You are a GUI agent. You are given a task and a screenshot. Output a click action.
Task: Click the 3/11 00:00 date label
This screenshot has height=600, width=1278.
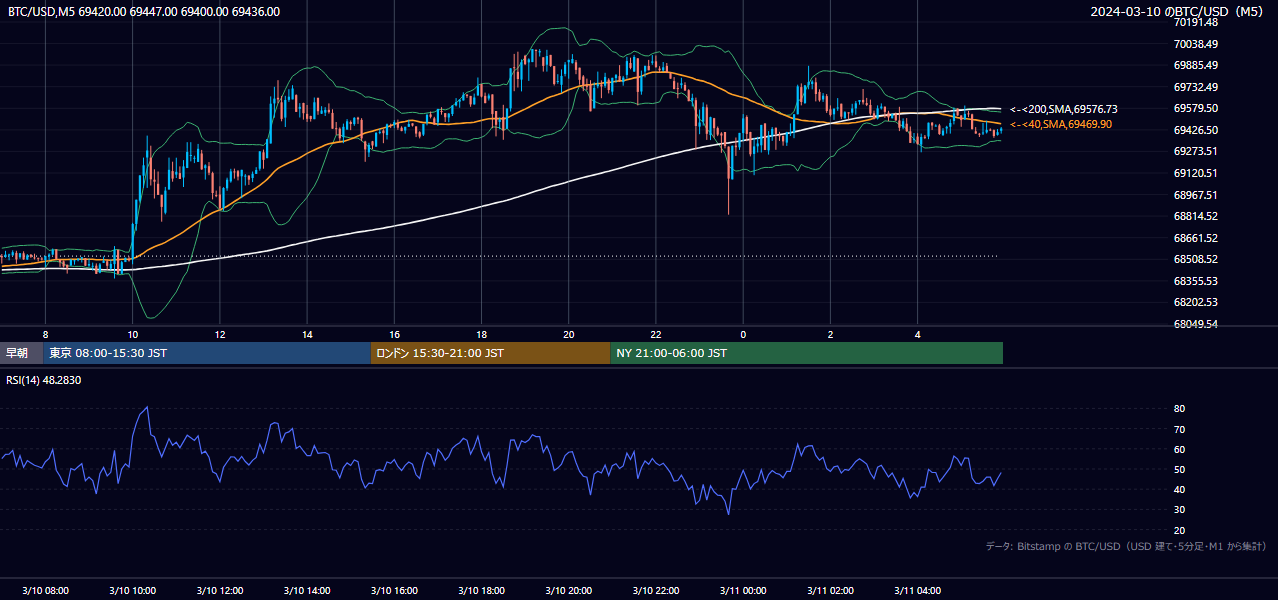point(743,591)
